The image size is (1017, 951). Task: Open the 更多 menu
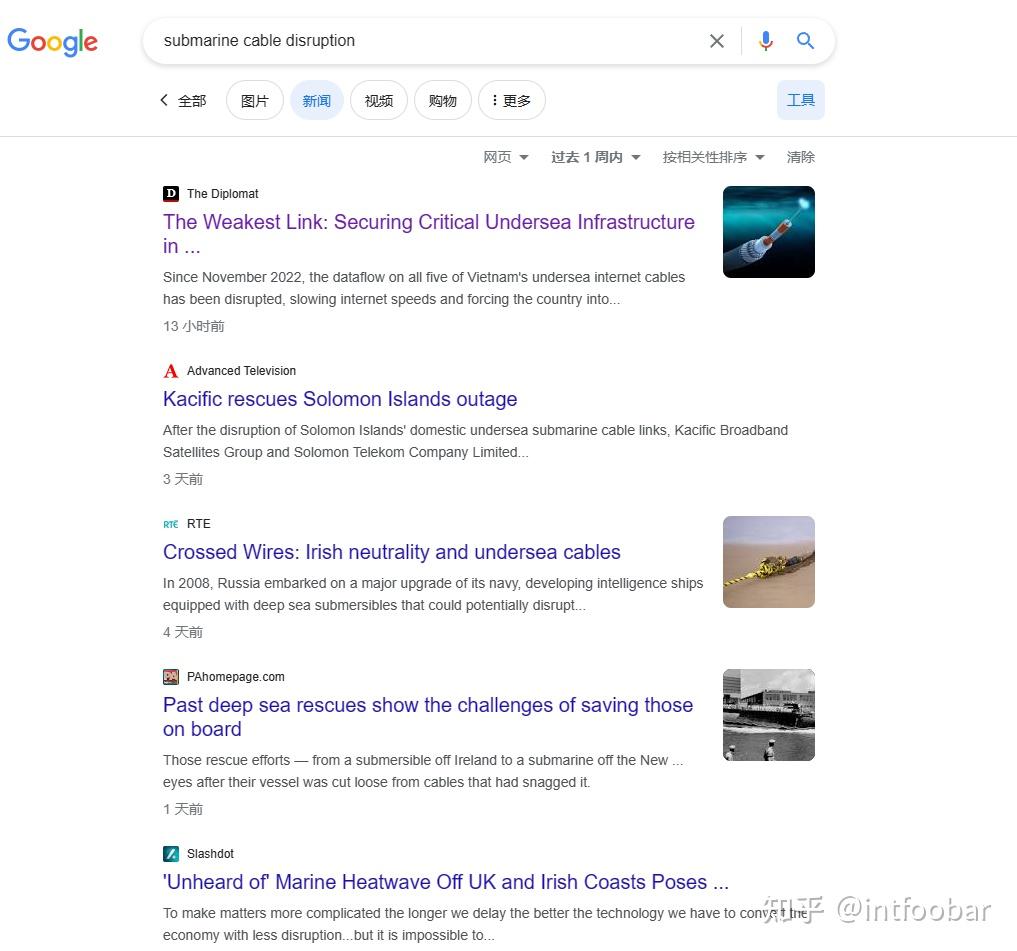pos(512,101)
